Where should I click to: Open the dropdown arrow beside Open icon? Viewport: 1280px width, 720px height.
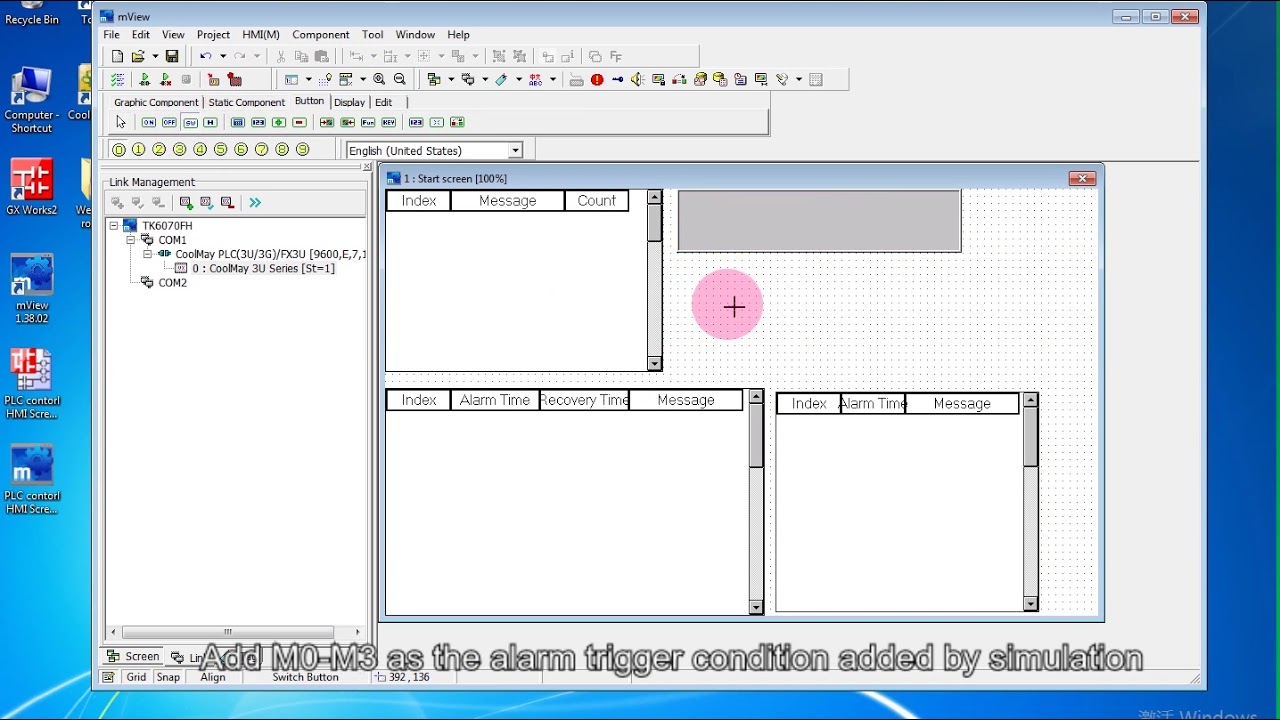(x=155, y=57)
